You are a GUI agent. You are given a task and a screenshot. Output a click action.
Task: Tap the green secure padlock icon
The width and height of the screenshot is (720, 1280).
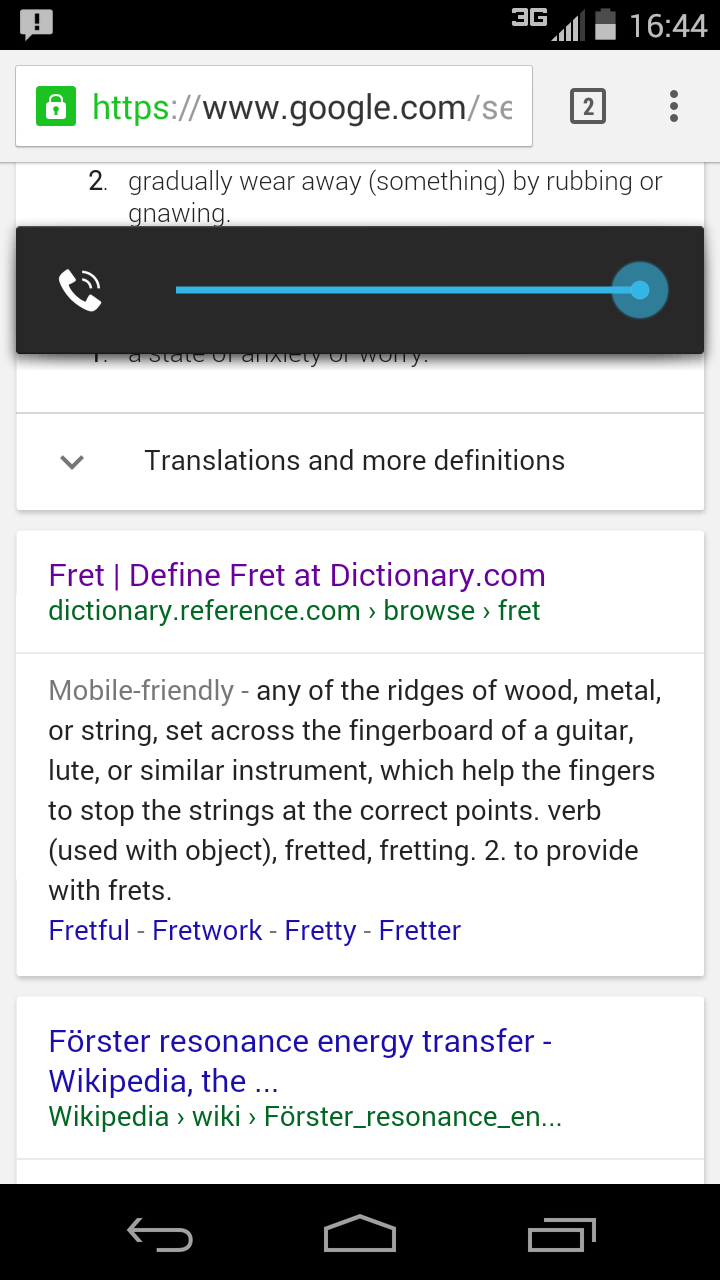click(56, 106)
